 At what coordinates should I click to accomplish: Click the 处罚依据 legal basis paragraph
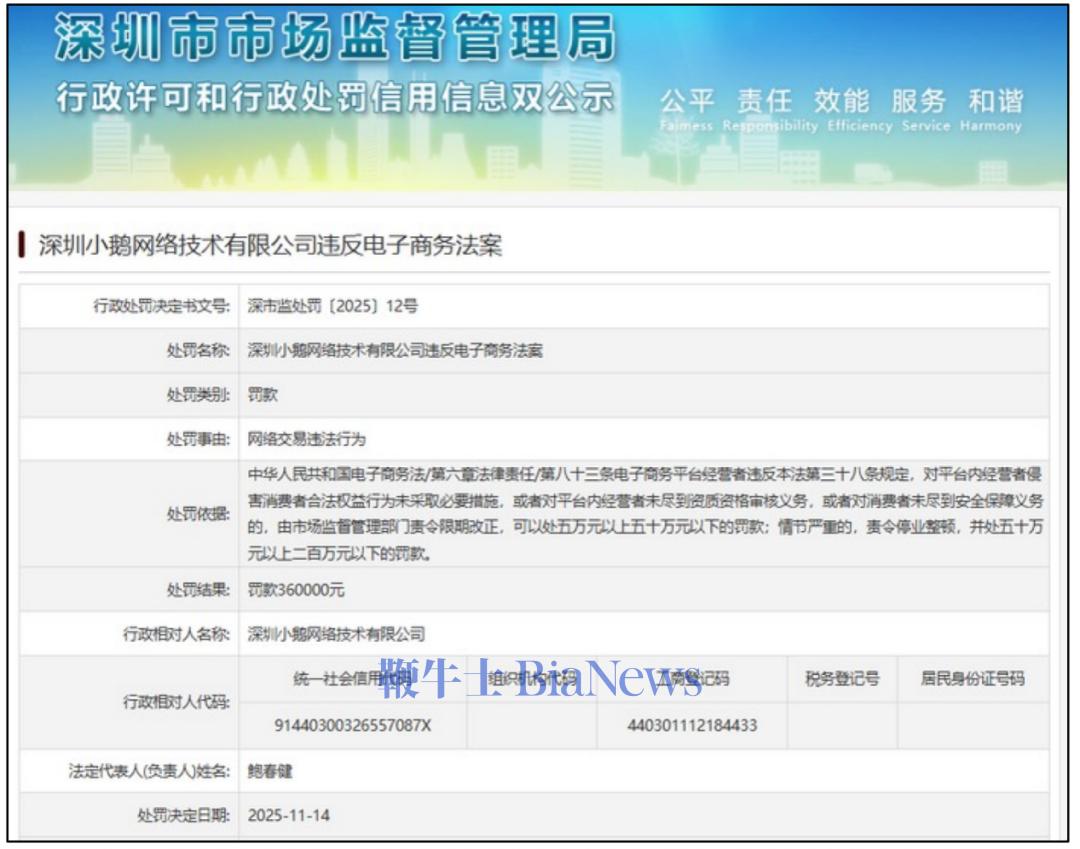645,514
